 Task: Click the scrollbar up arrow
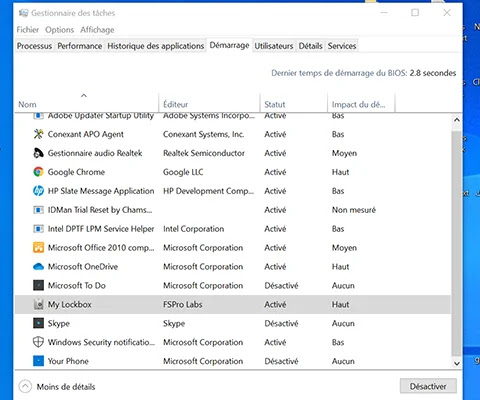pos(457,120)
